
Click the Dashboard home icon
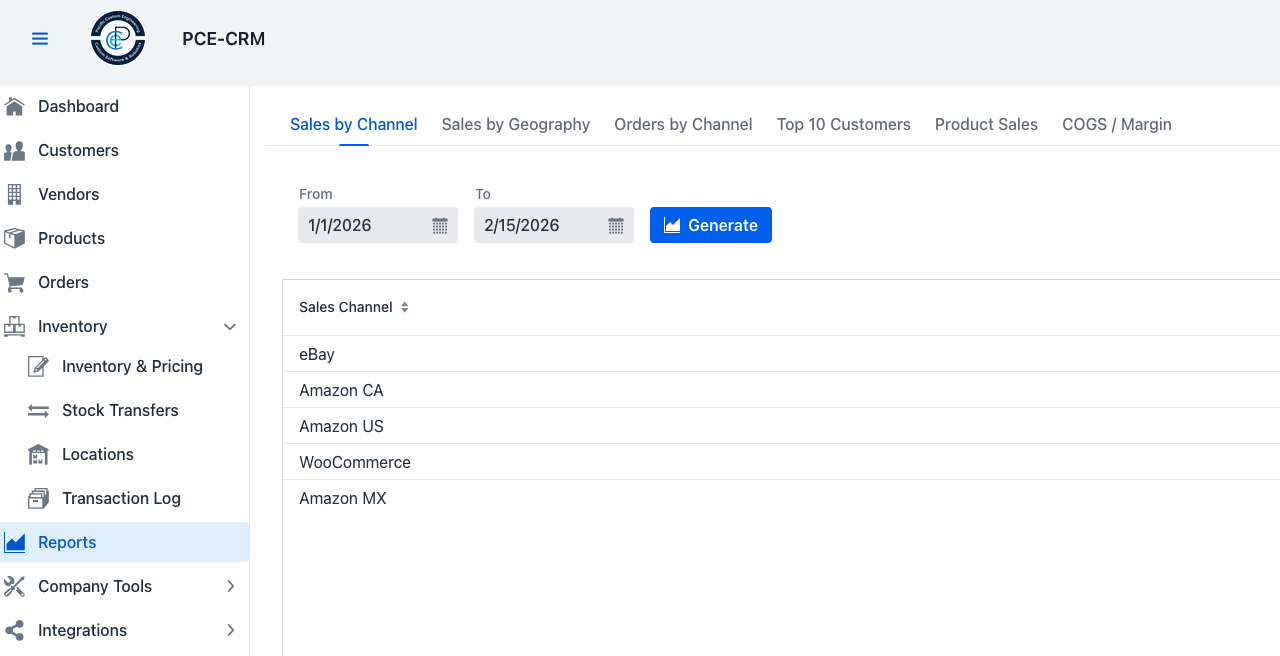[x=14, y=106]
